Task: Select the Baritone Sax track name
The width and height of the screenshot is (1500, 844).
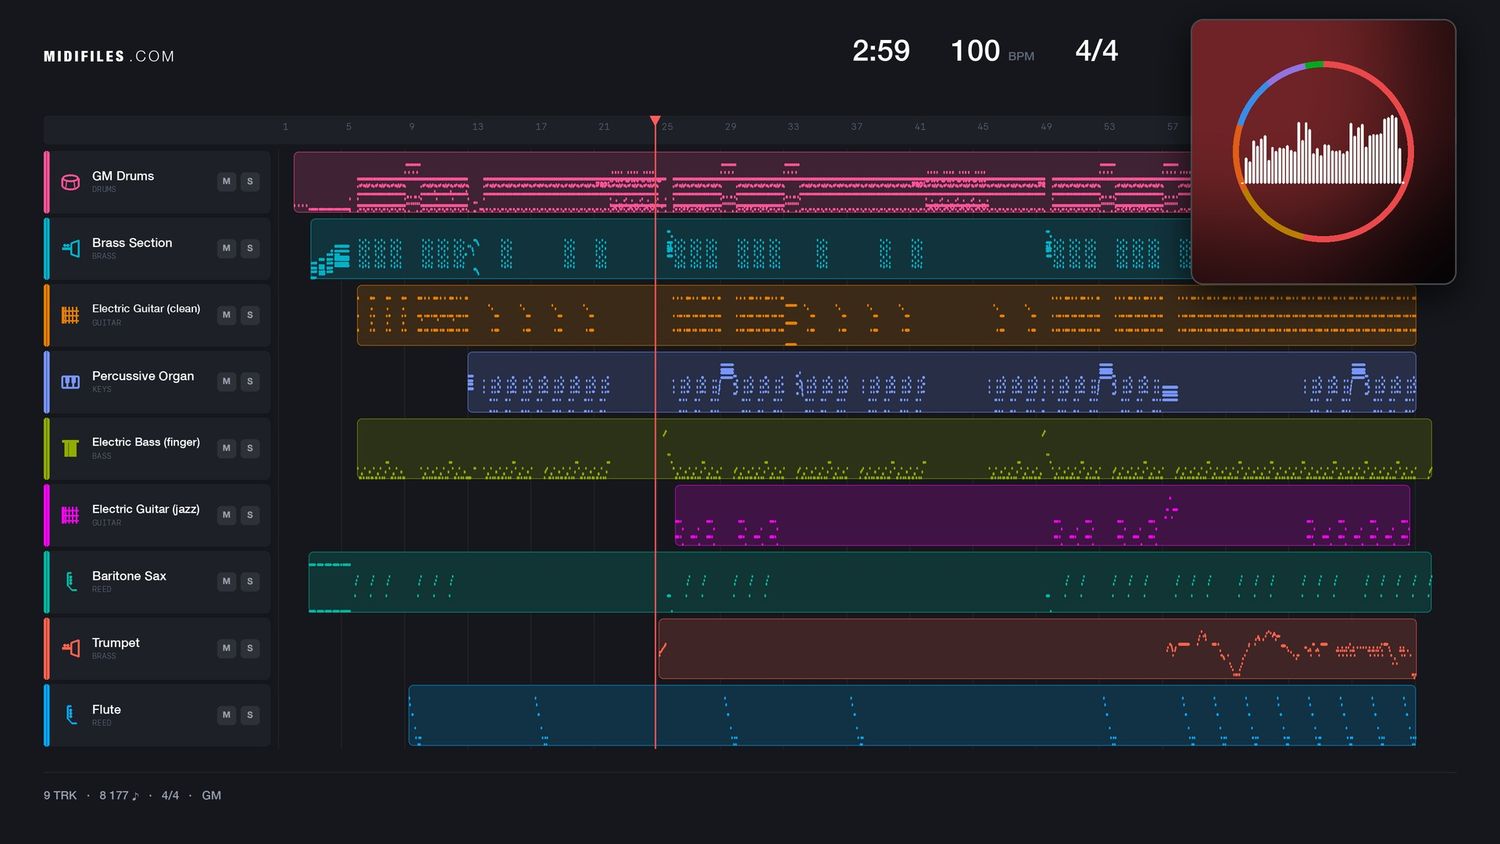Action: tap(129, 576)
